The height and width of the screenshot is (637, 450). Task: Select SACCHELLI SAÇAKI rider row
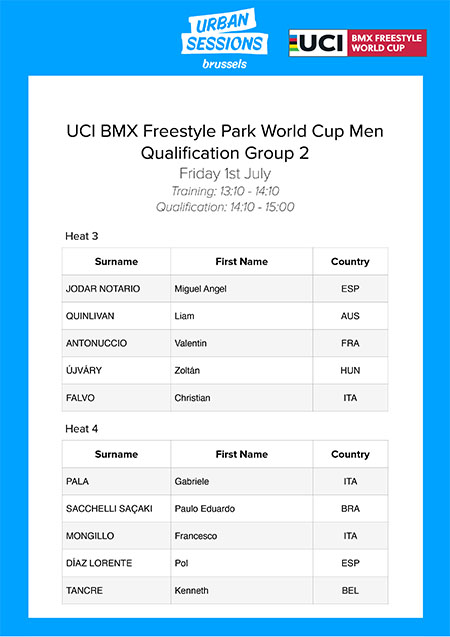pos(225,509)
